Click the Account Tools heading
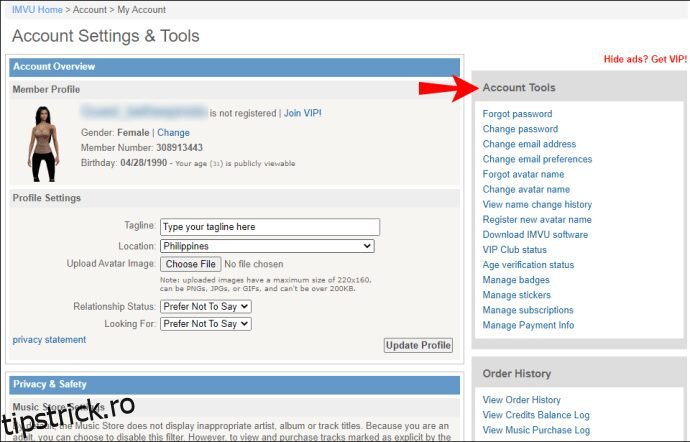690x442 pixels. click(x=519, y=88)
